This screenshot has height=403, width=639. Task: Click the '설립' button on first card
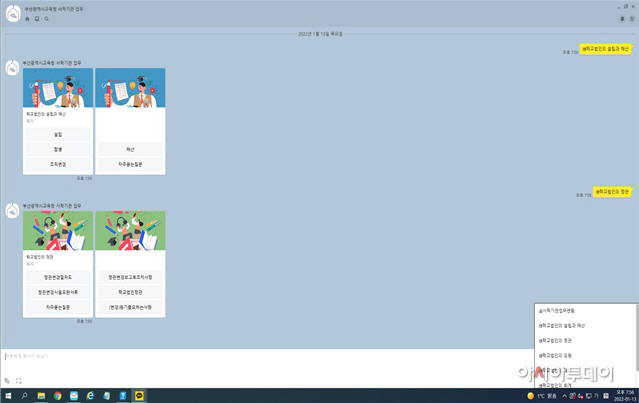coord(58,133)
